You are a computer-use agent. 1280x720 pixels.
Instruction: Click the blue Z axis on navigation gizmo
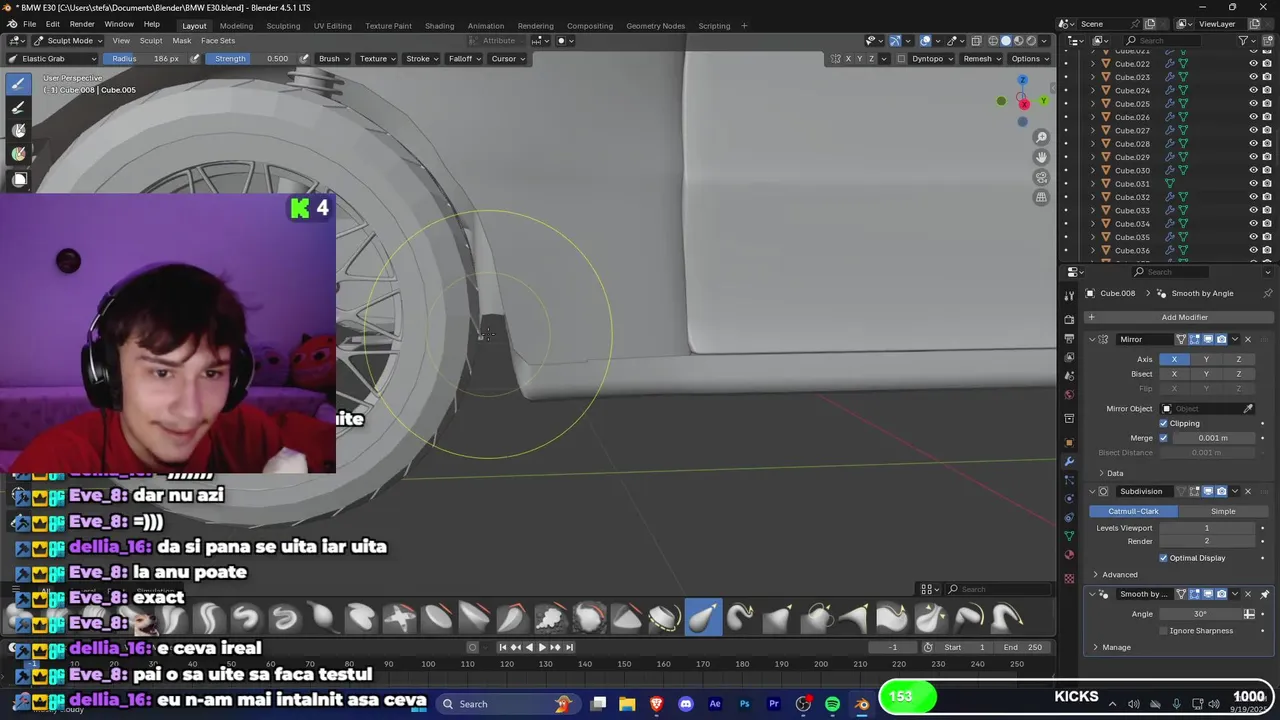pos(1022,80)
